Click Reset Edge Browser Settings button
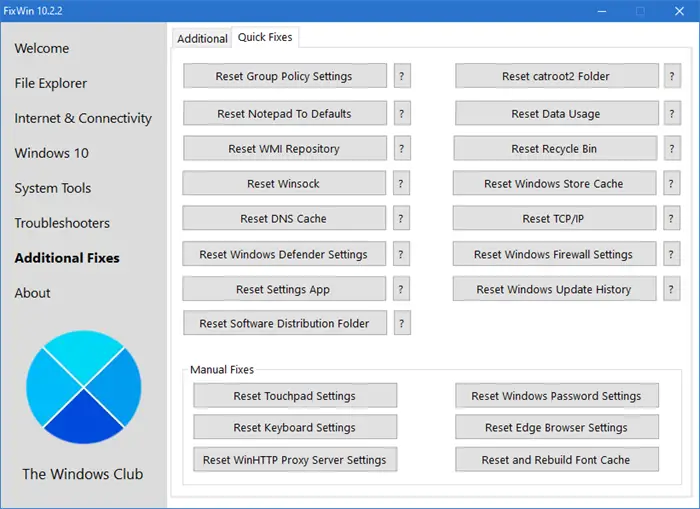The image size is (700, 509). point(557,427)
